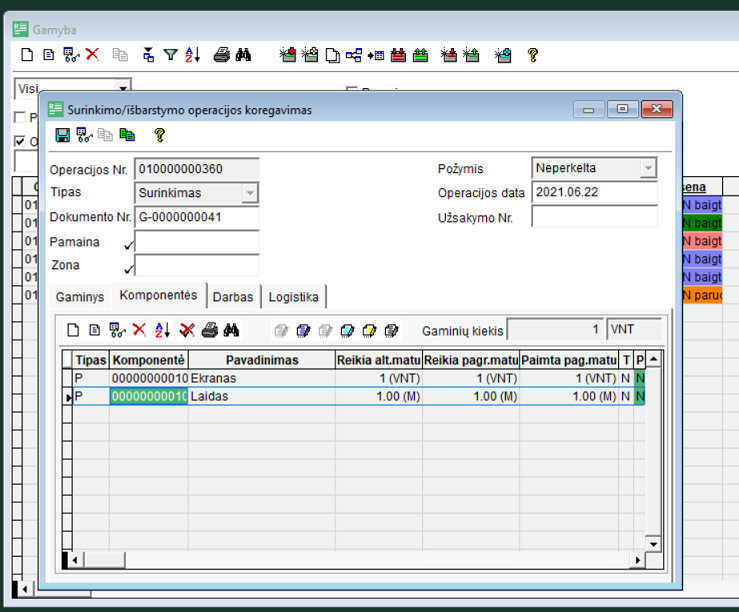Viewport: 739px width, 612px height.
Task: Click the highlighted green component code in Laidas row
Action: (x=148, y=396)
